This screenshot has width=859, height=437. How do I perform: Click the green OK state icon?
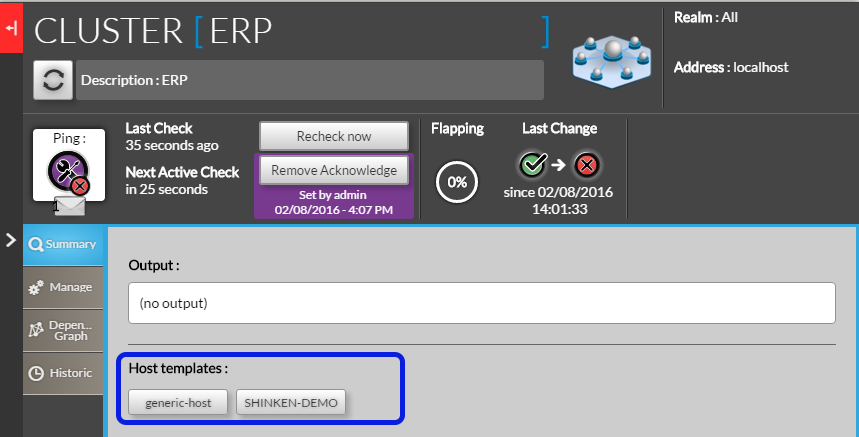click(x=532, y=163)
